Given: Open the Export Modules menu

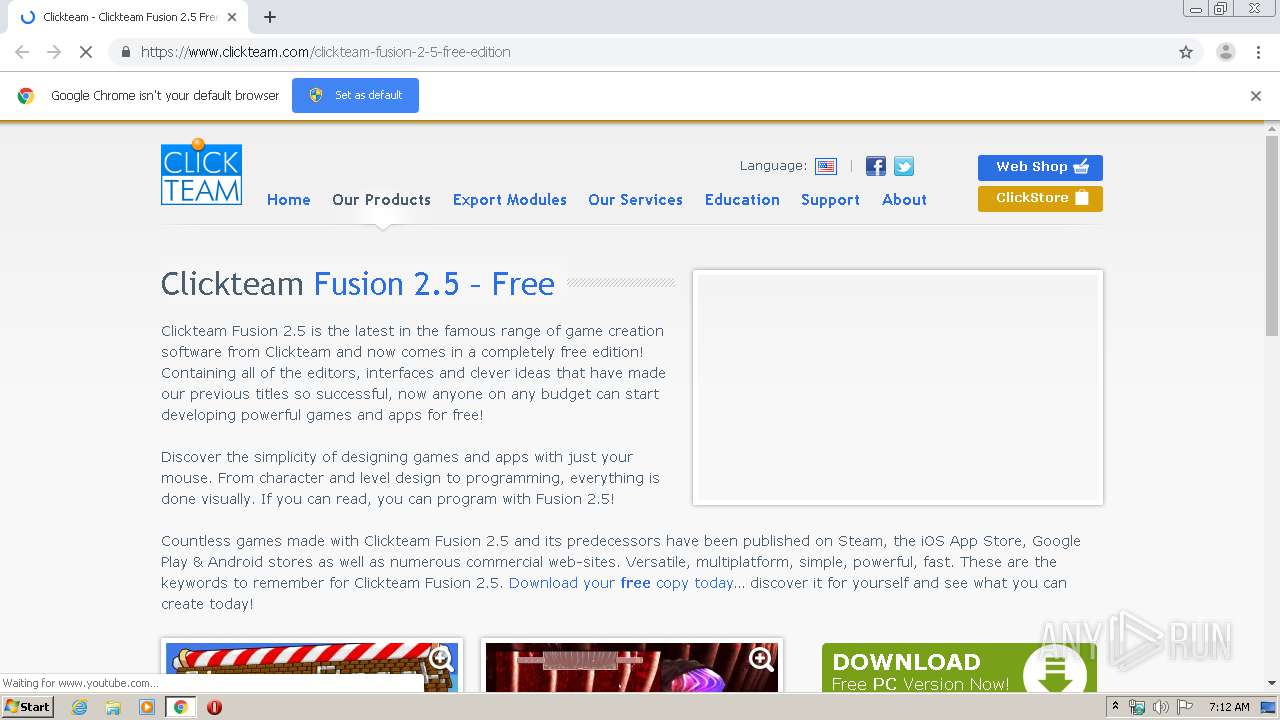Looking at the screenshot, I should [x=510, y=200].
